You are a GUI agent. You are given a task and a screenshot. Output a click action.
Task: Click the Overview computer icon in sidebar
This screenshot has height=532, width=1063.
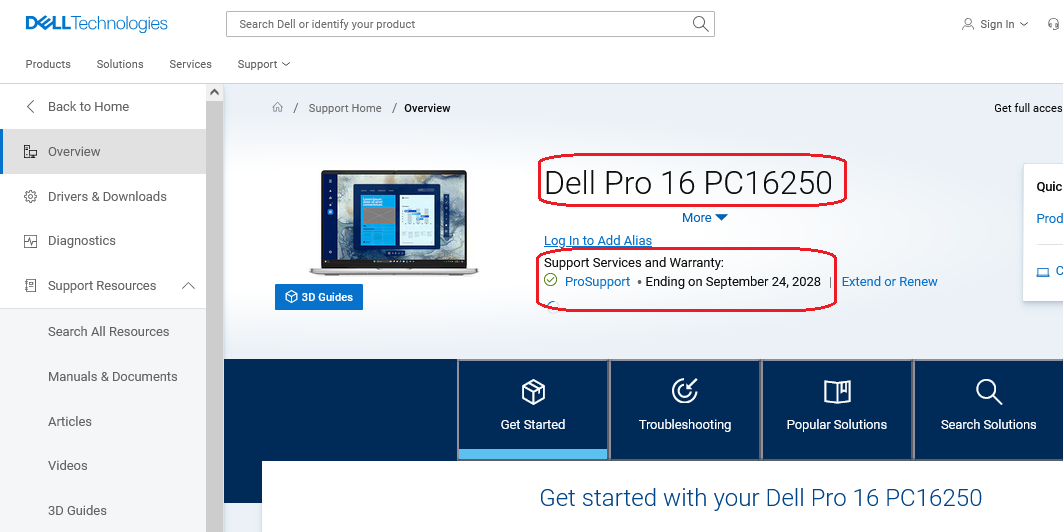pyautogui.click(x=30, y=151)
